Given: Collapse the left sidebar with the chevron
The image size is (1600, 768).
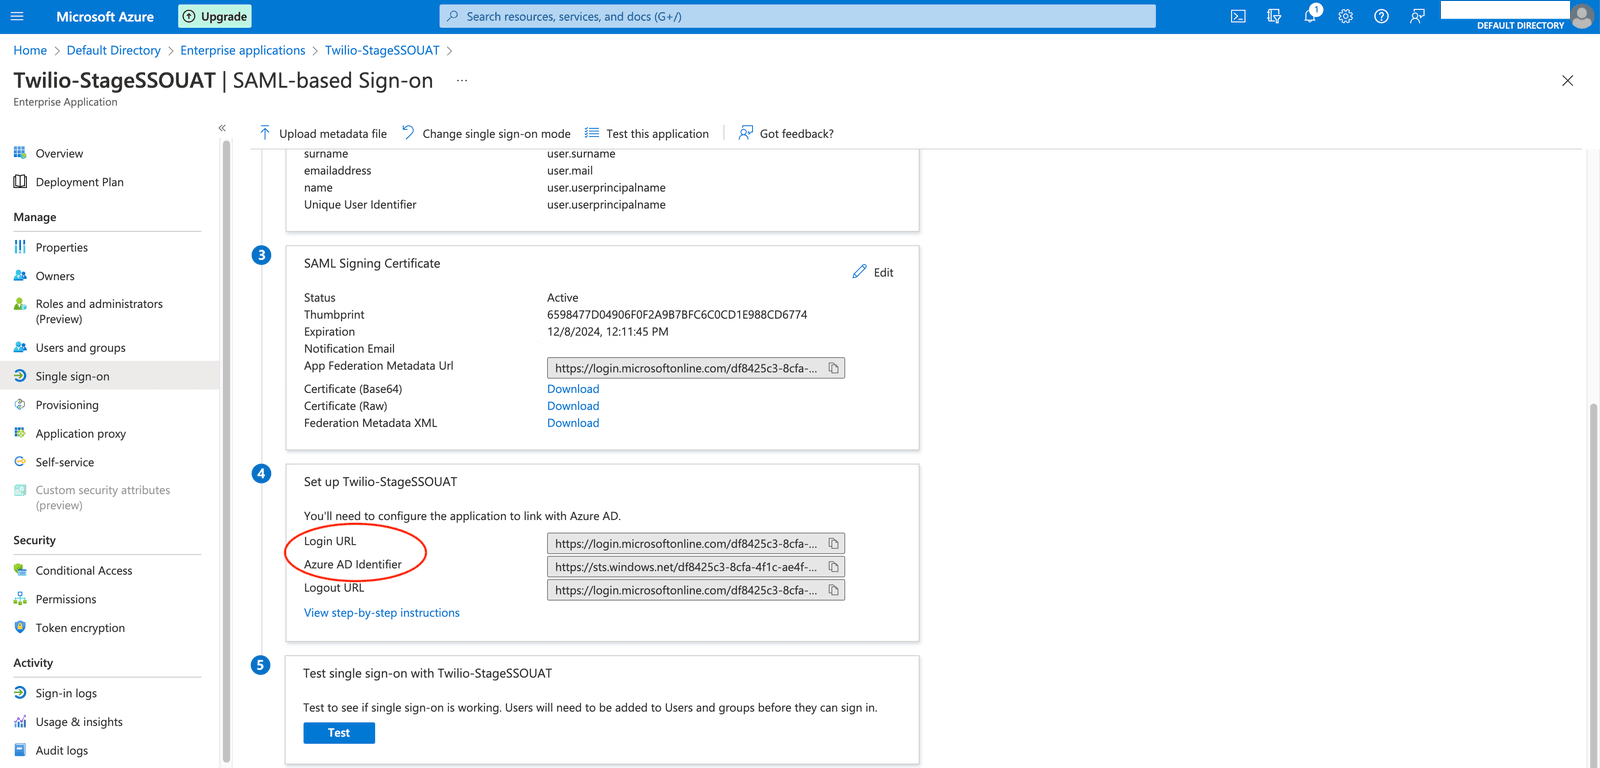Looking at the screenshot, I should click(x=222, y=128).
